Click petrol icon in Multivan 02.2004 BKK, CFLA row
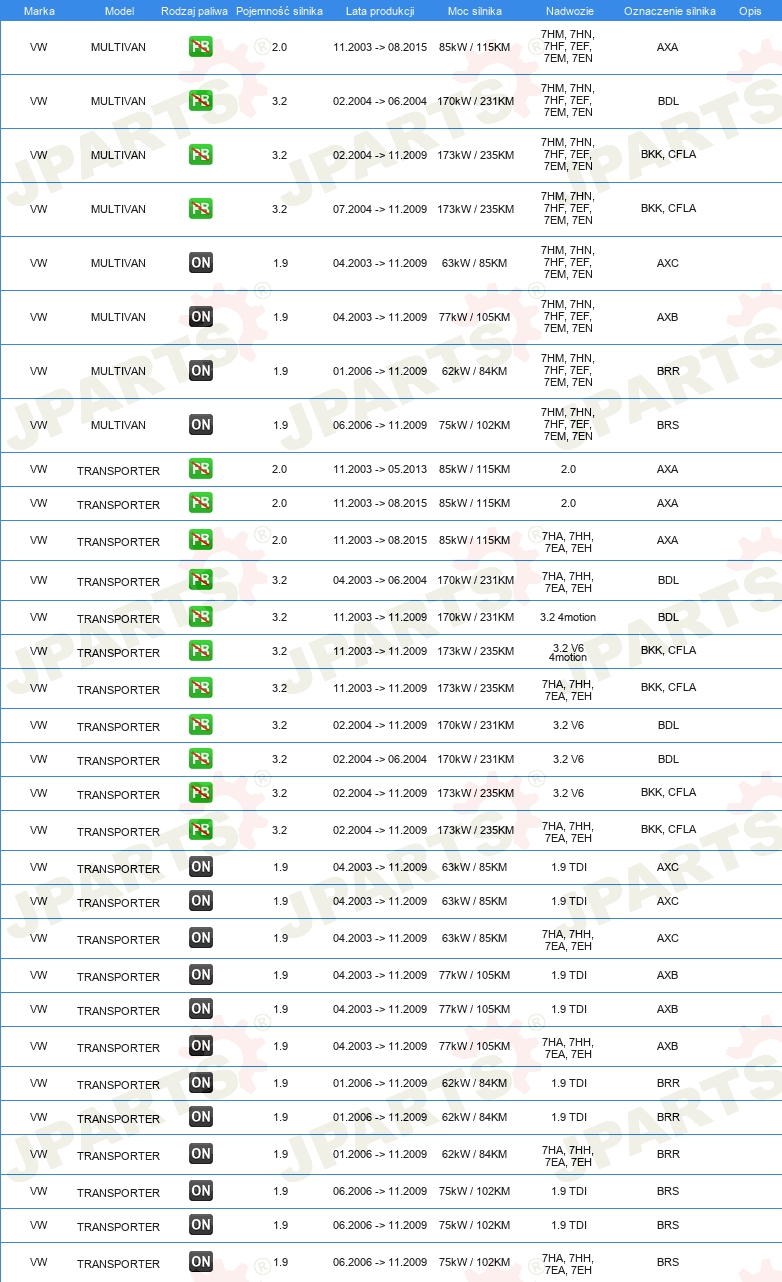 pyautogui.click(x=201, y=155)
